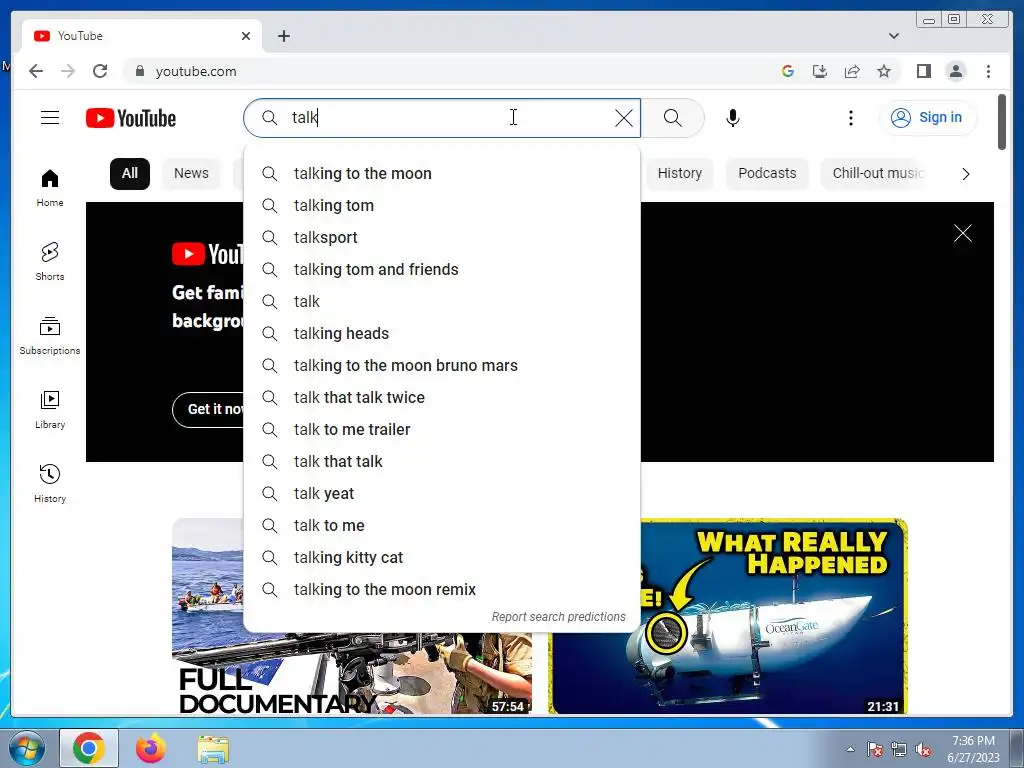Choose 'talking to the moon remix'

point(441,590)
